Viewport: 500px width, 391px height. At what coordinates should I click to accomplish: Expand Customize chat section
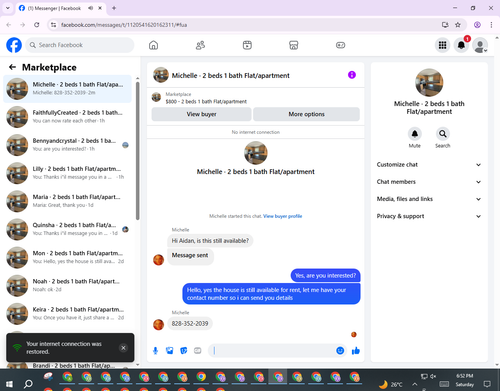[x=429, y=165]
